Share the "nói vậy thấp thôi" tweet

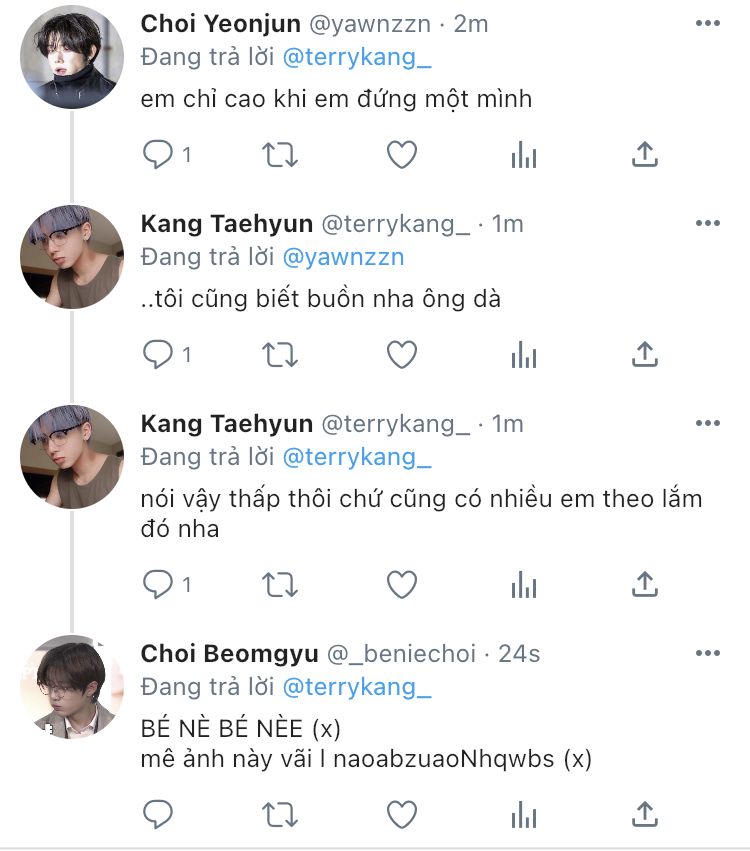click(645, 584)
